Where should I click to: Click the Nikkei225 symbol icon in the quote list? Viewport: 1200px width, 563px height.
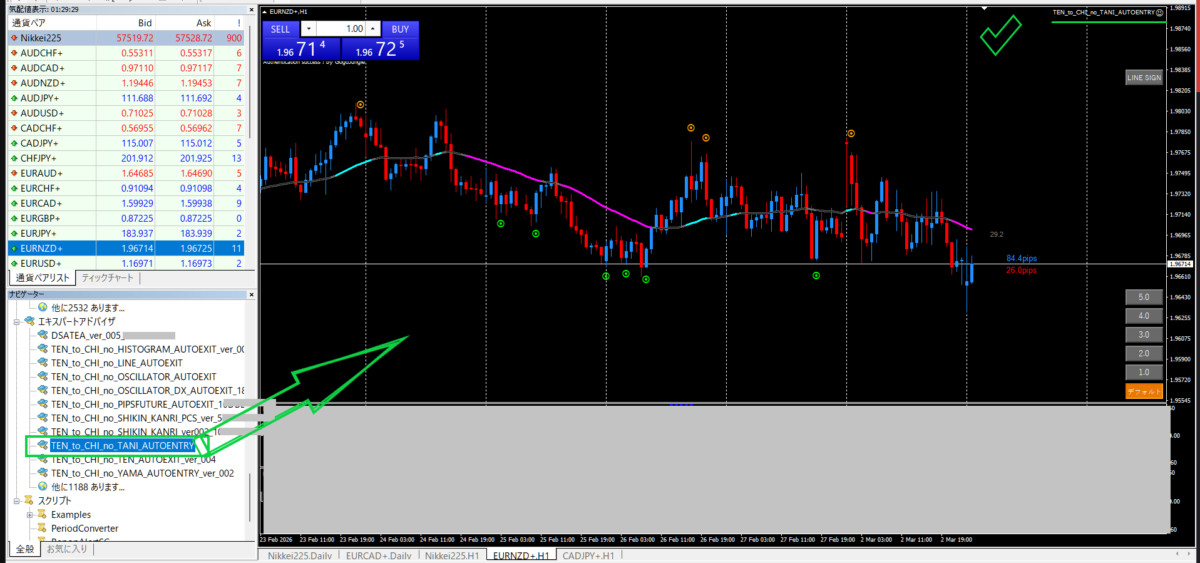(x=13, y=37)
